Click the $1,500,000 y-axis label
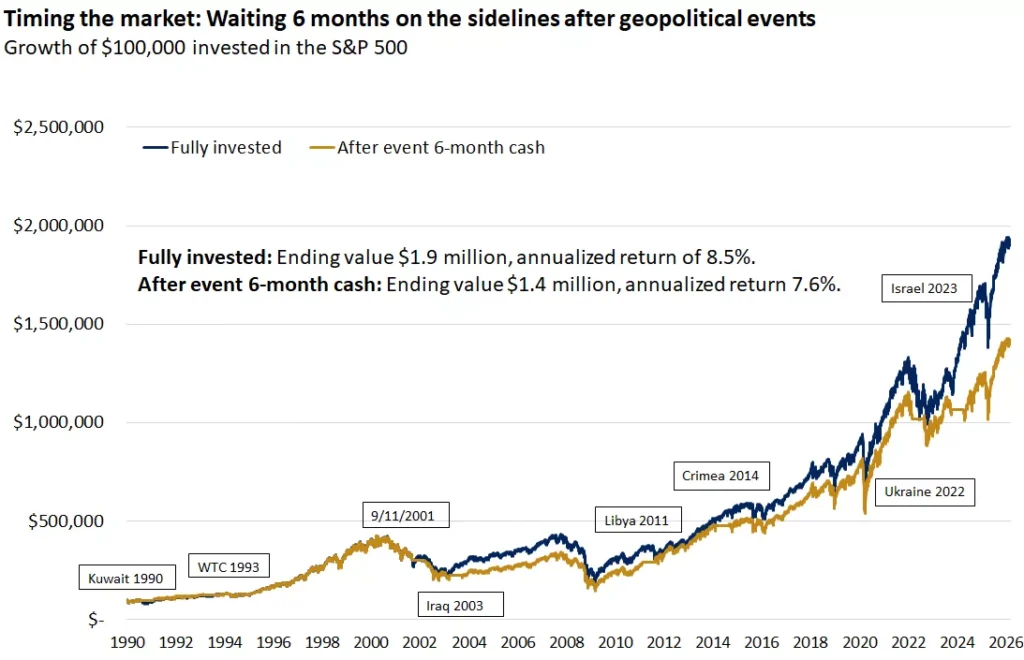 point(59,324)
